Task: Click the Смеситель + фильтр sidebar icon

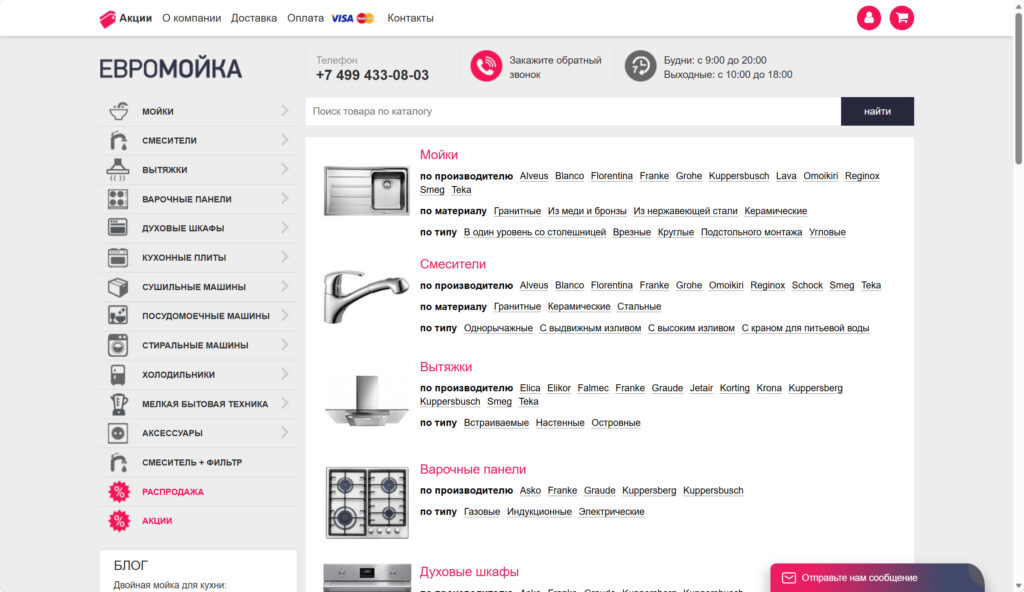Action: pos(118,462)
